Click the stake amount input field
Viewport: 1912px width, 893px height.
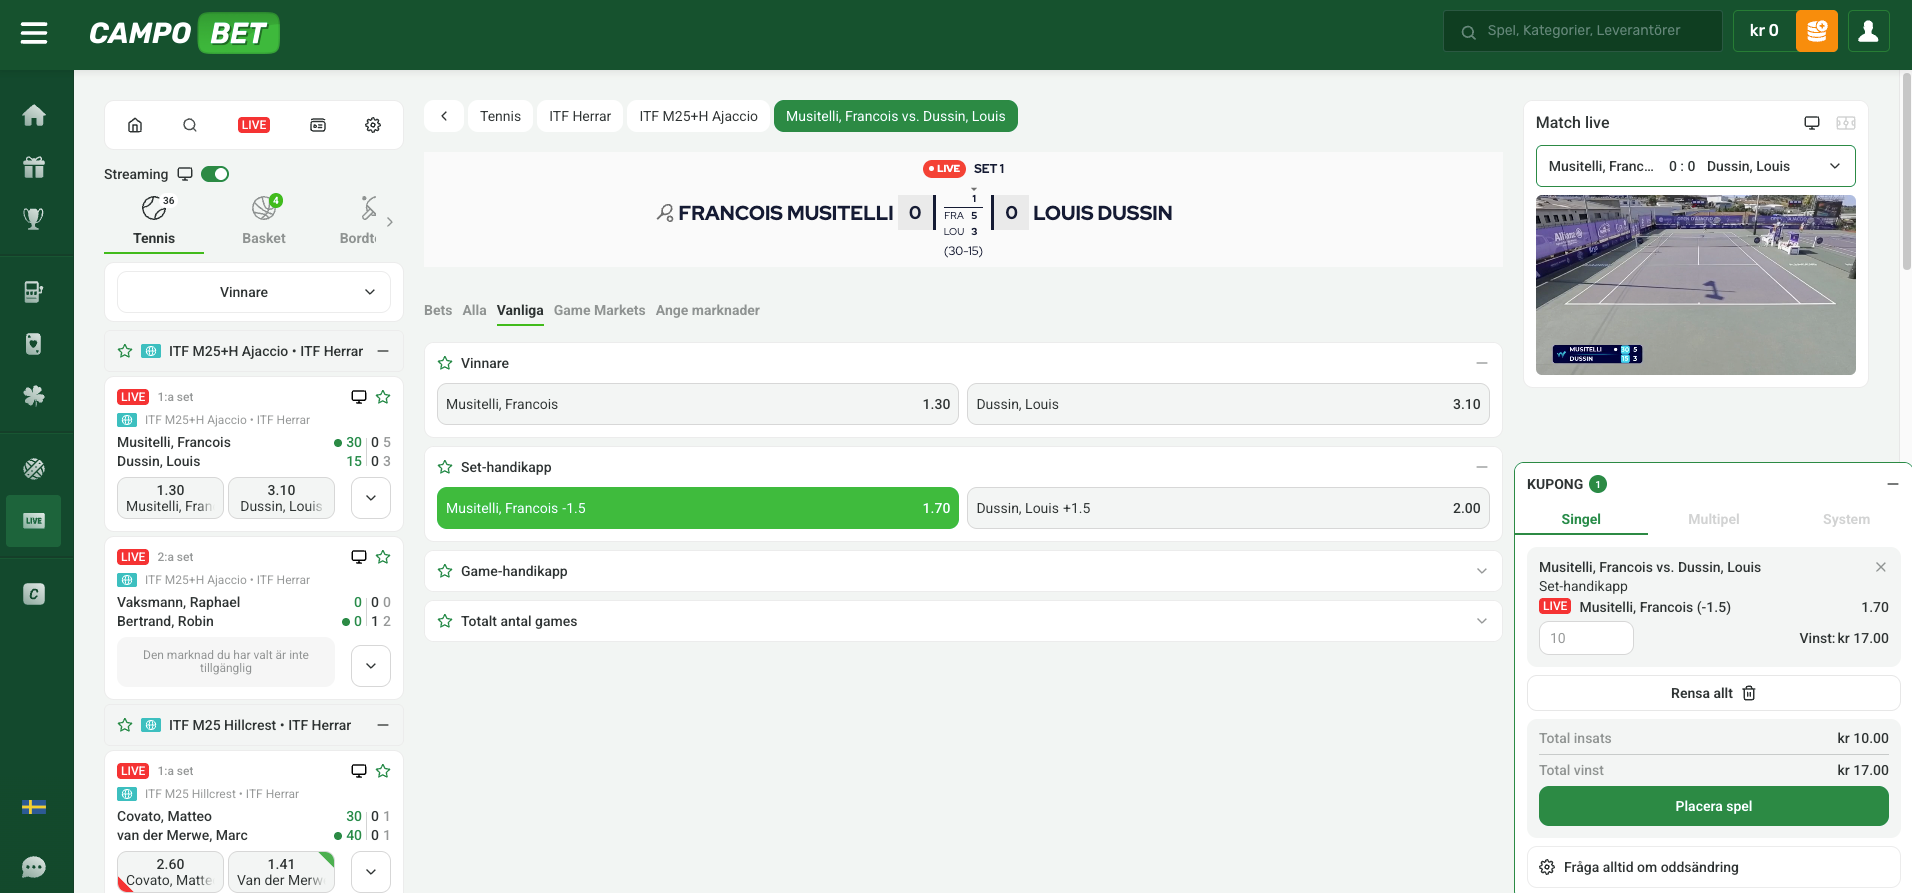[x=1585, y=638]
